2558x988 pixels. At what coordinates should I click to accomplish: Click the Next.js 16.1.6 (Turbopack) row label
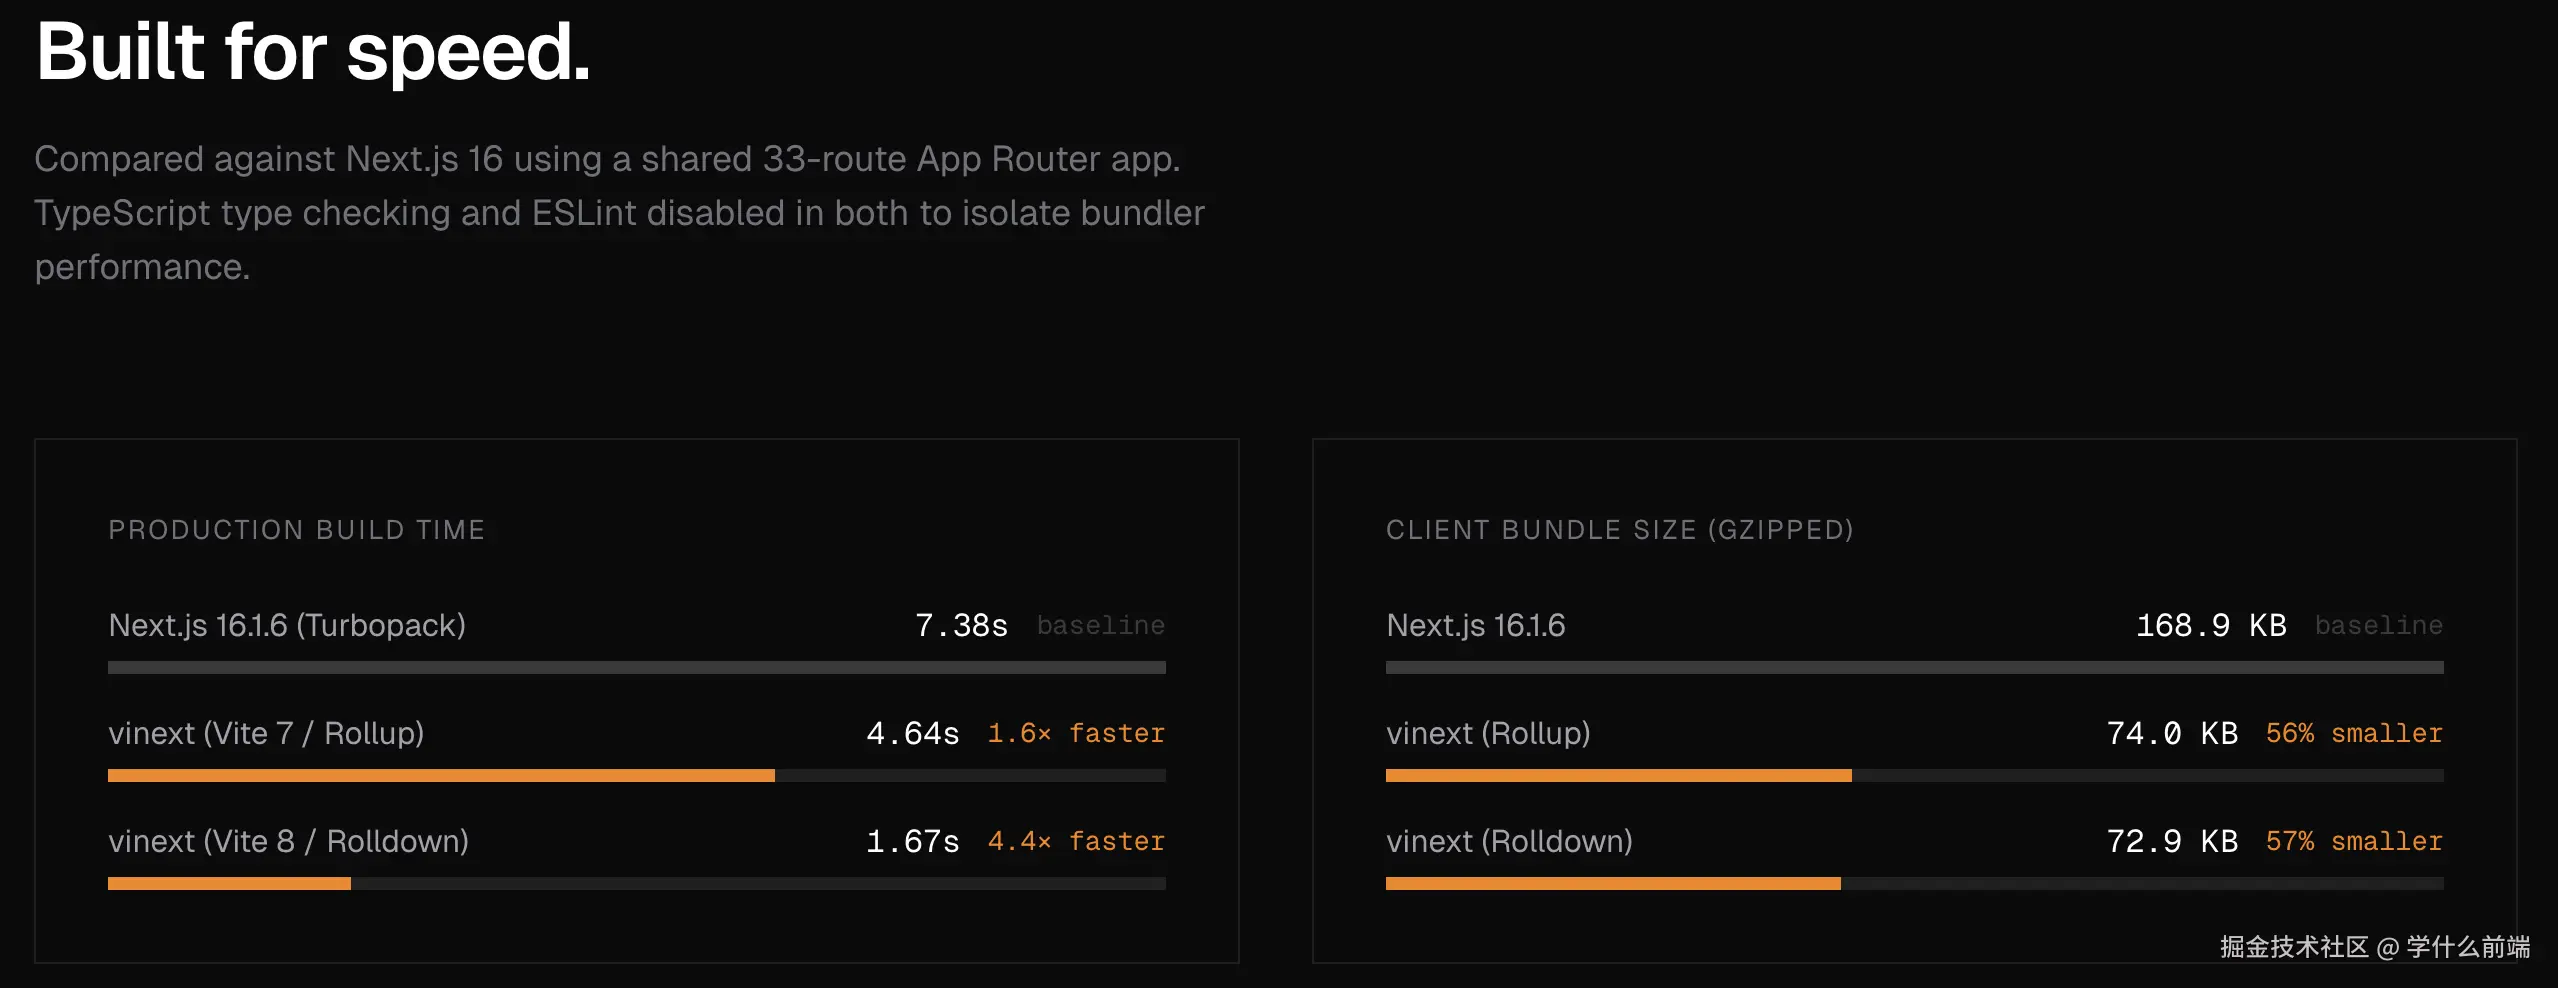[287, 625]
